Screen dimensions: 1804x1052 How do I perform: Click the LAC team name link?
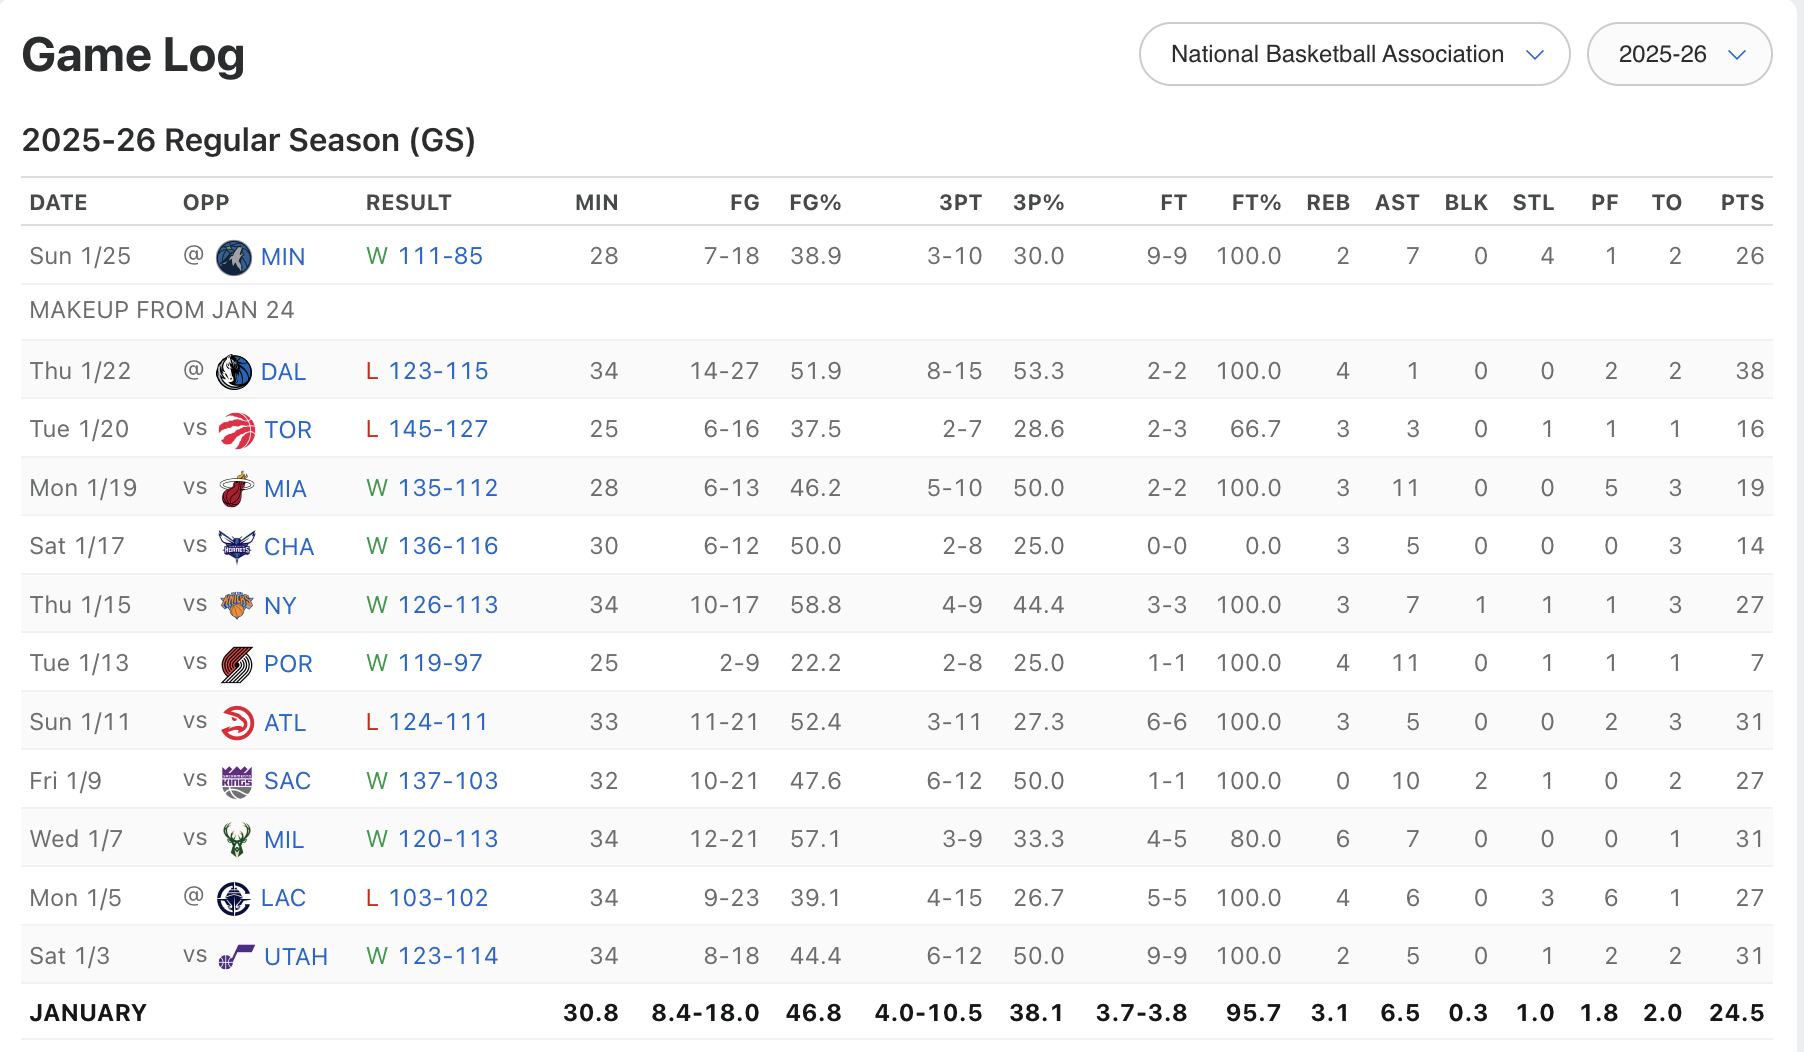[283, 898]
